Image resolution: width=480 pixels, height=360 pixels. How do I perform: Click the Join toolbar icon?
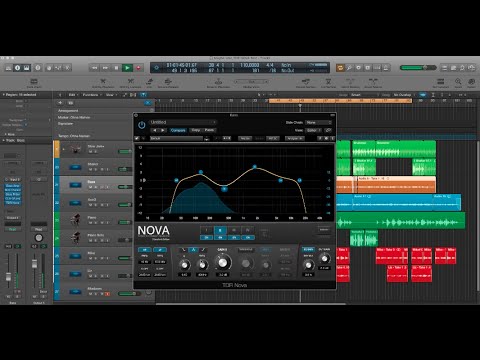[150, 83]
